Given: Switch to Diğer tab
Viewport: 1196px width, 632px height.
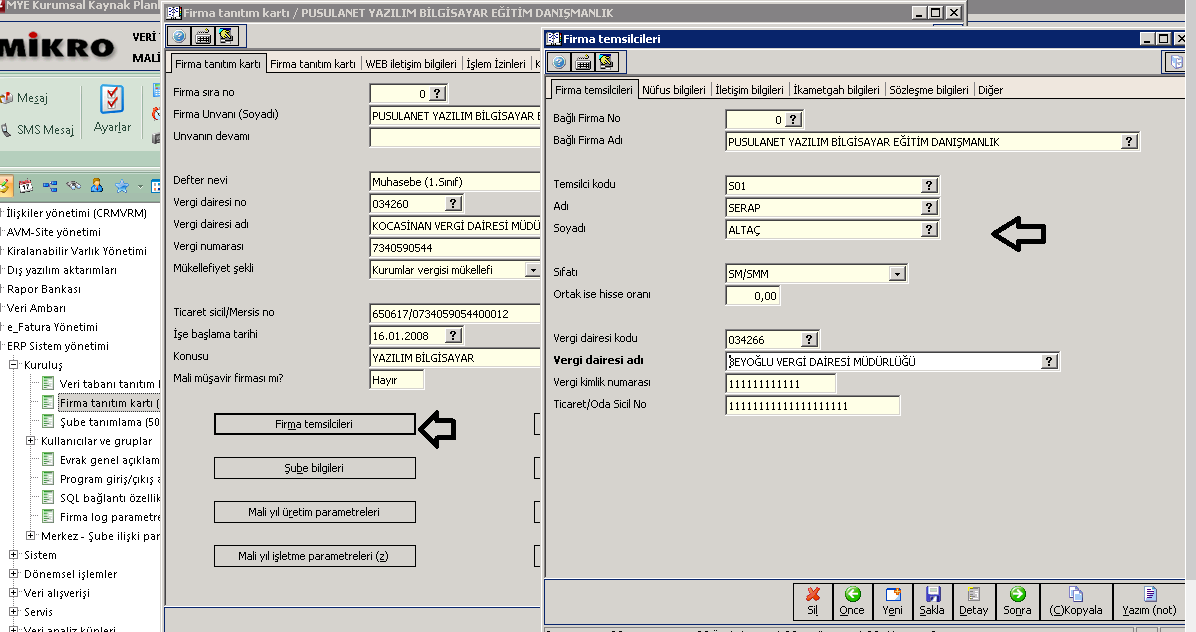Looking at the screenshot, I should pyautogui.click(x=990, y=90).
